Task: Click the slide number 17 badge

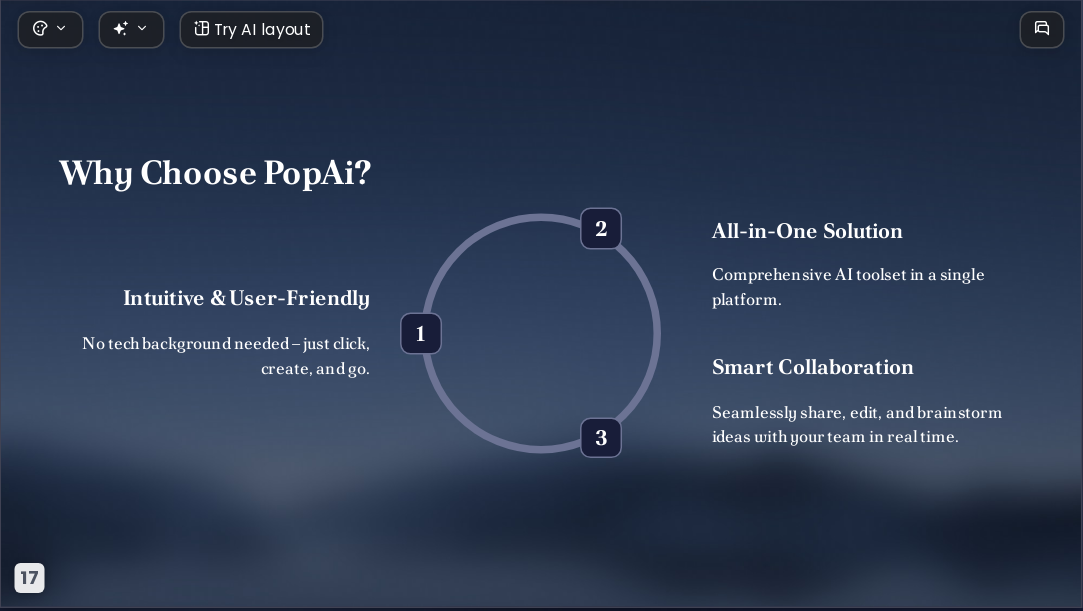Action: tap(30, 578)
